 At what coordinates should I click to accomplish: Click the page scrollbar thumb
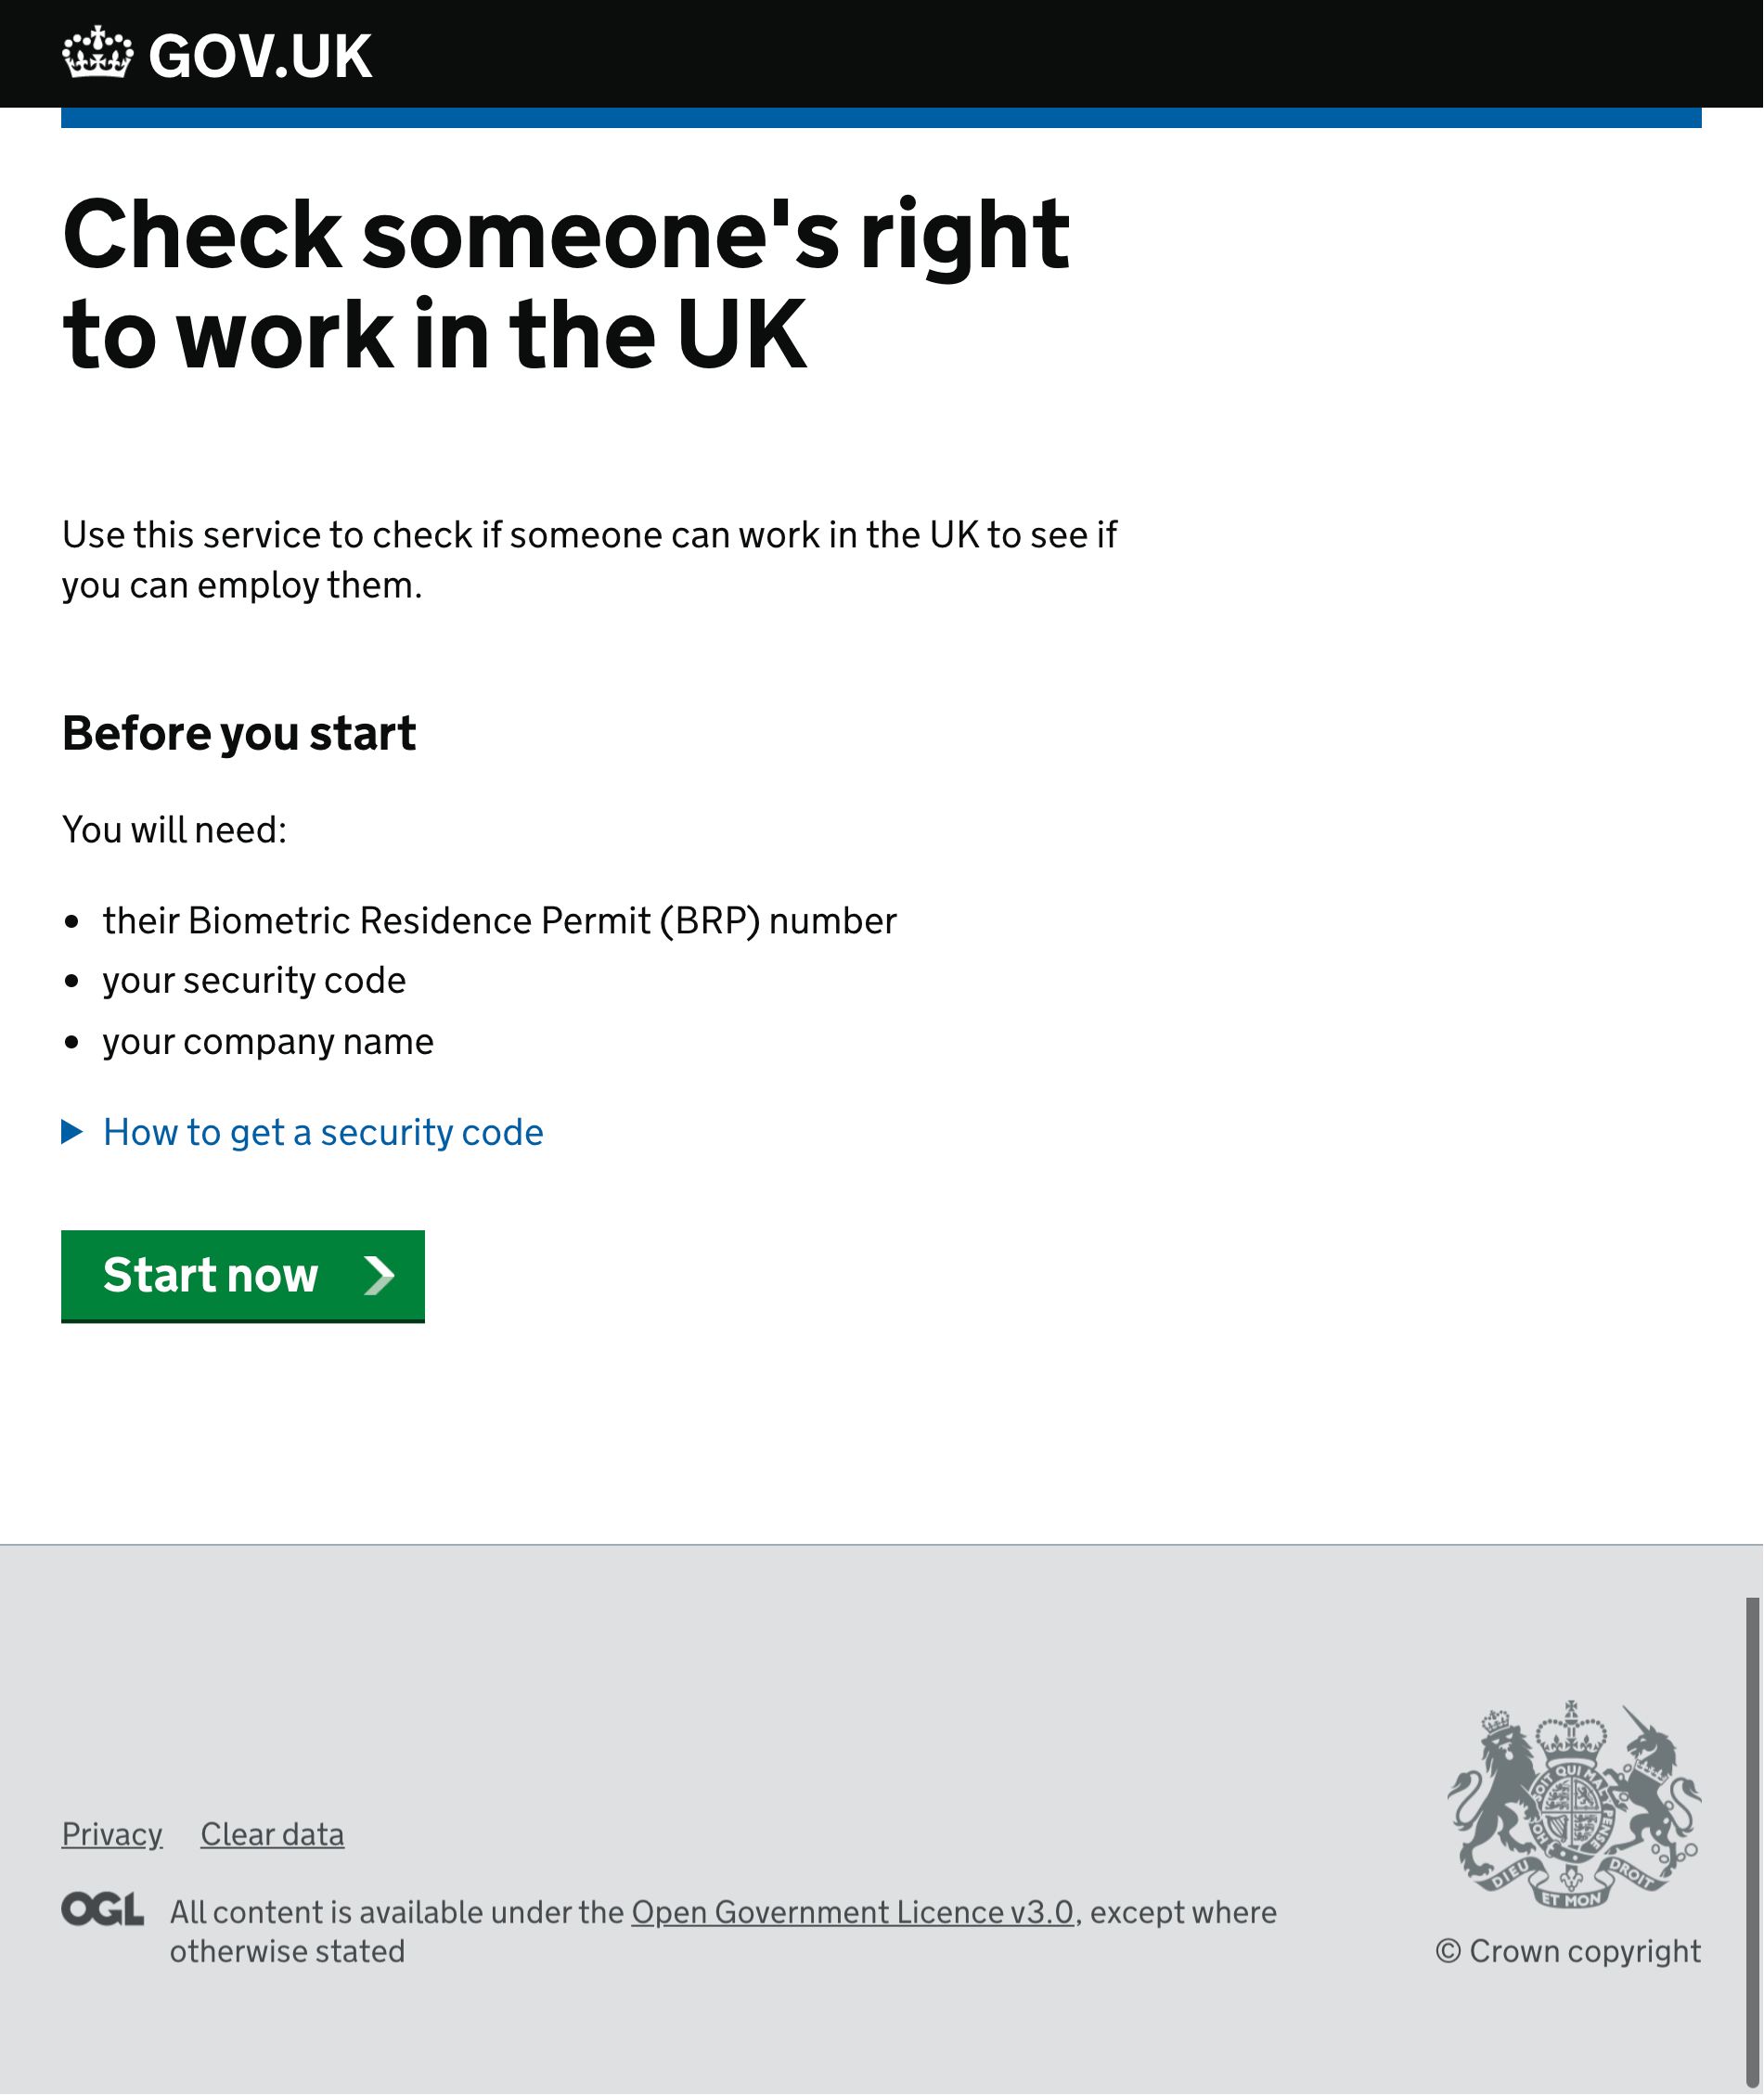click(x=1752, y=1840)
